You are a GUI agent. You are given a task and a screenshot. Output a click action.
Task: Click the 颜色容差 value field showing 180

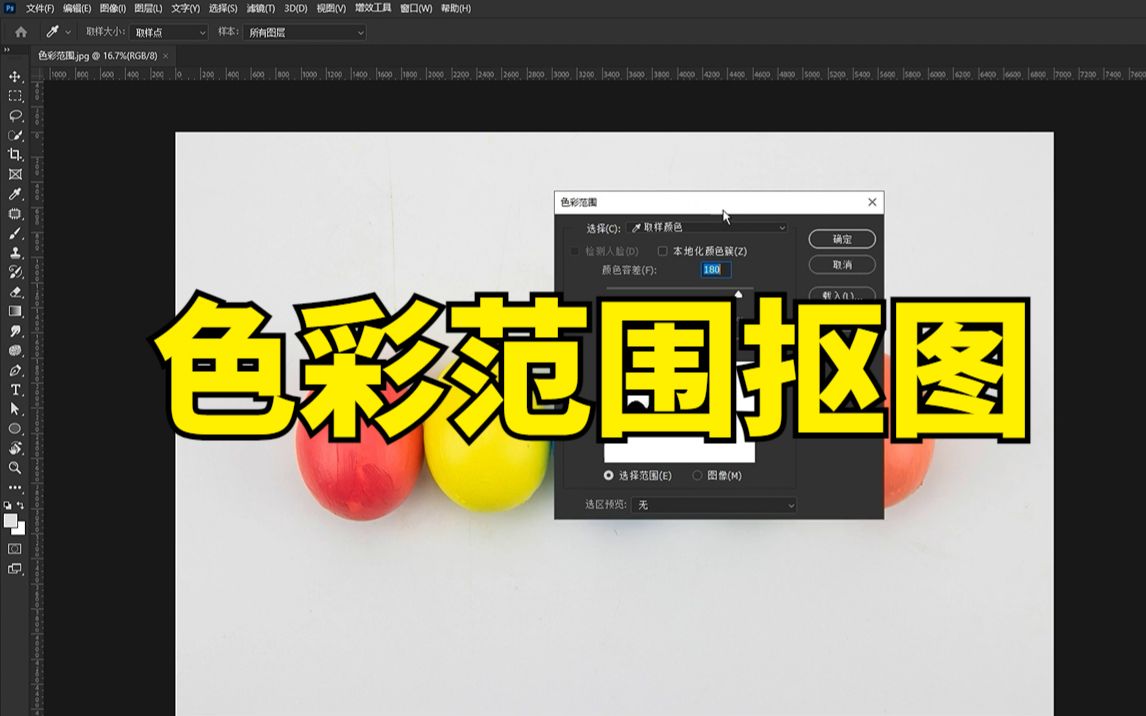(x=716, y=270)
